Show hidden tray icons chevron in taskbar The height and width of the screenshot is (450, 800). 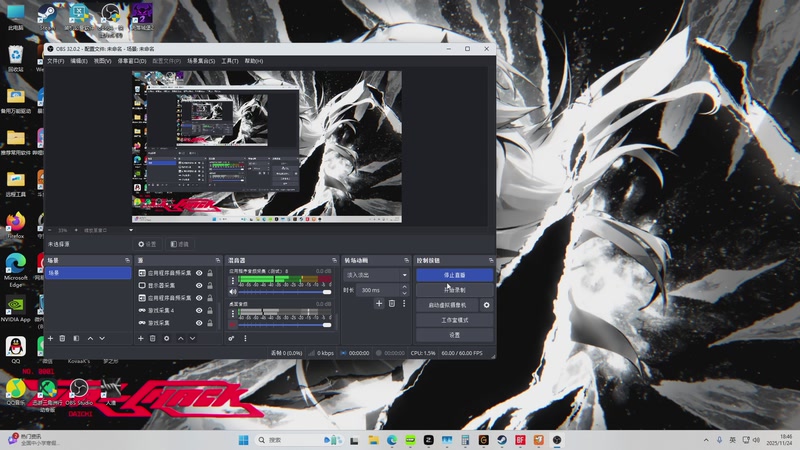point(706,440)
